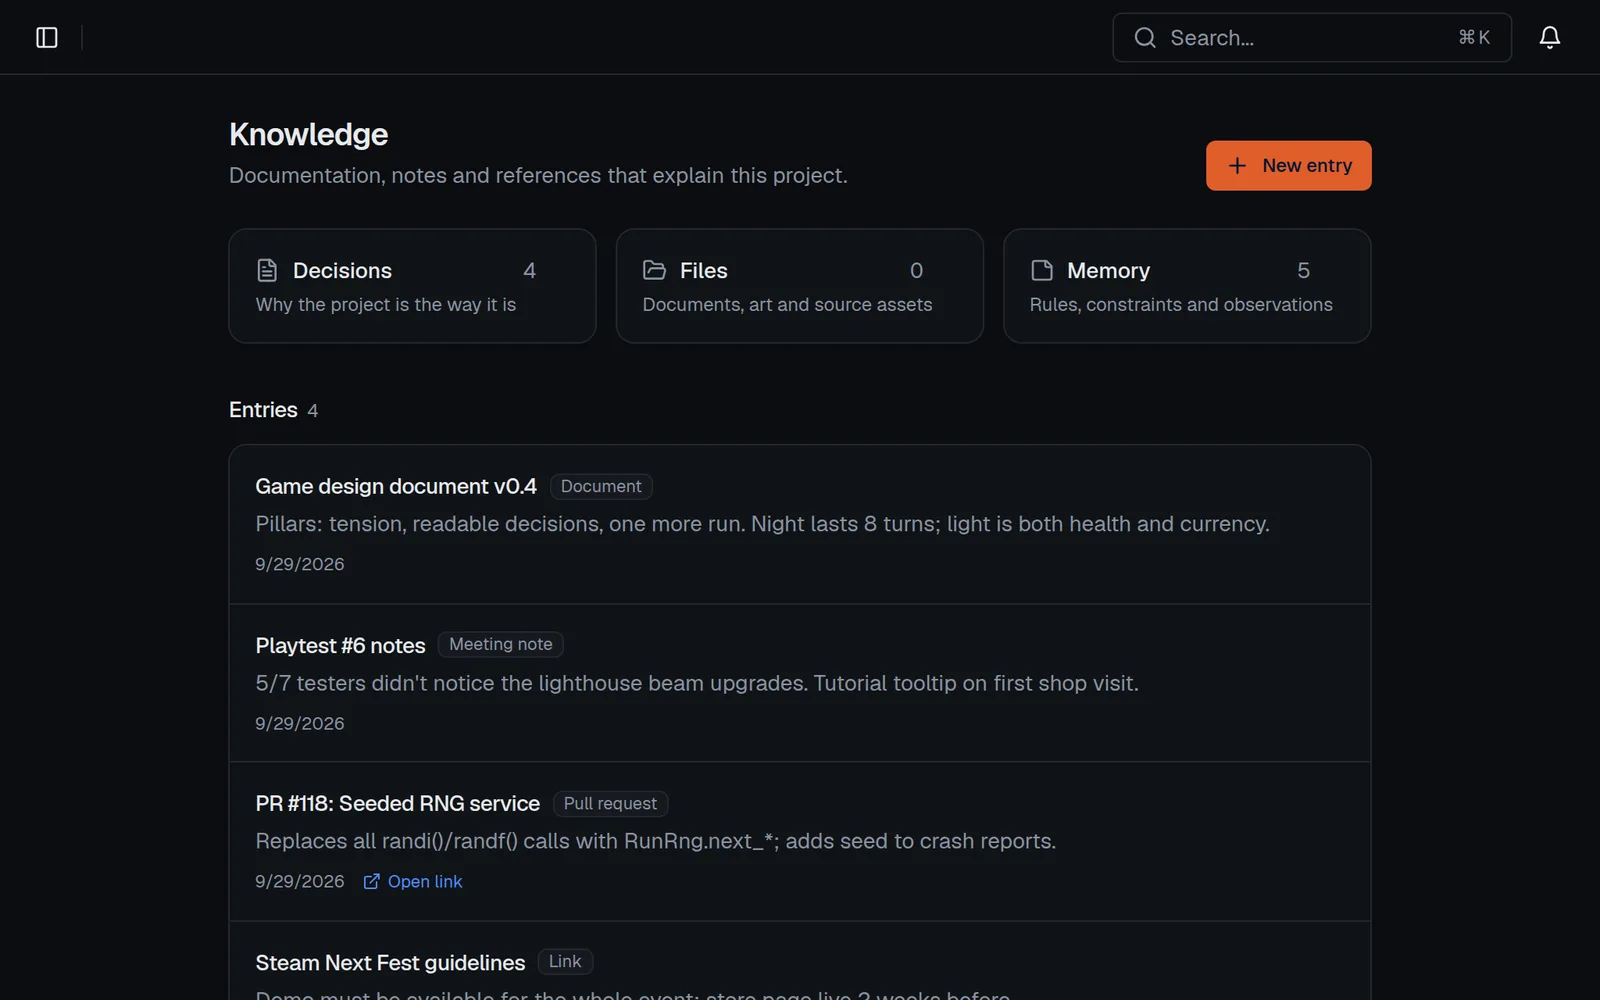Click 'Why the project is the way it is'

point(386,305)
